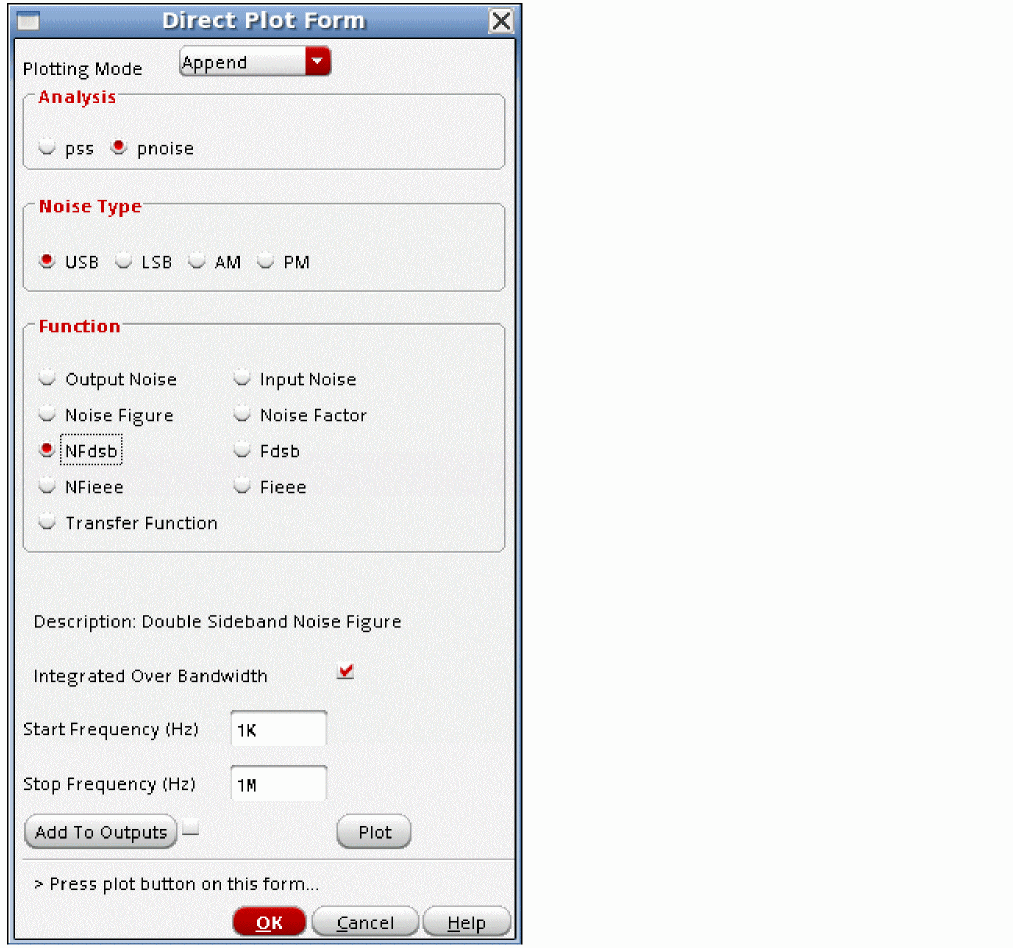This screenshot has width=1013, height=948.
Task: Click the Stop Frequency input field
Action: [278, 784]
